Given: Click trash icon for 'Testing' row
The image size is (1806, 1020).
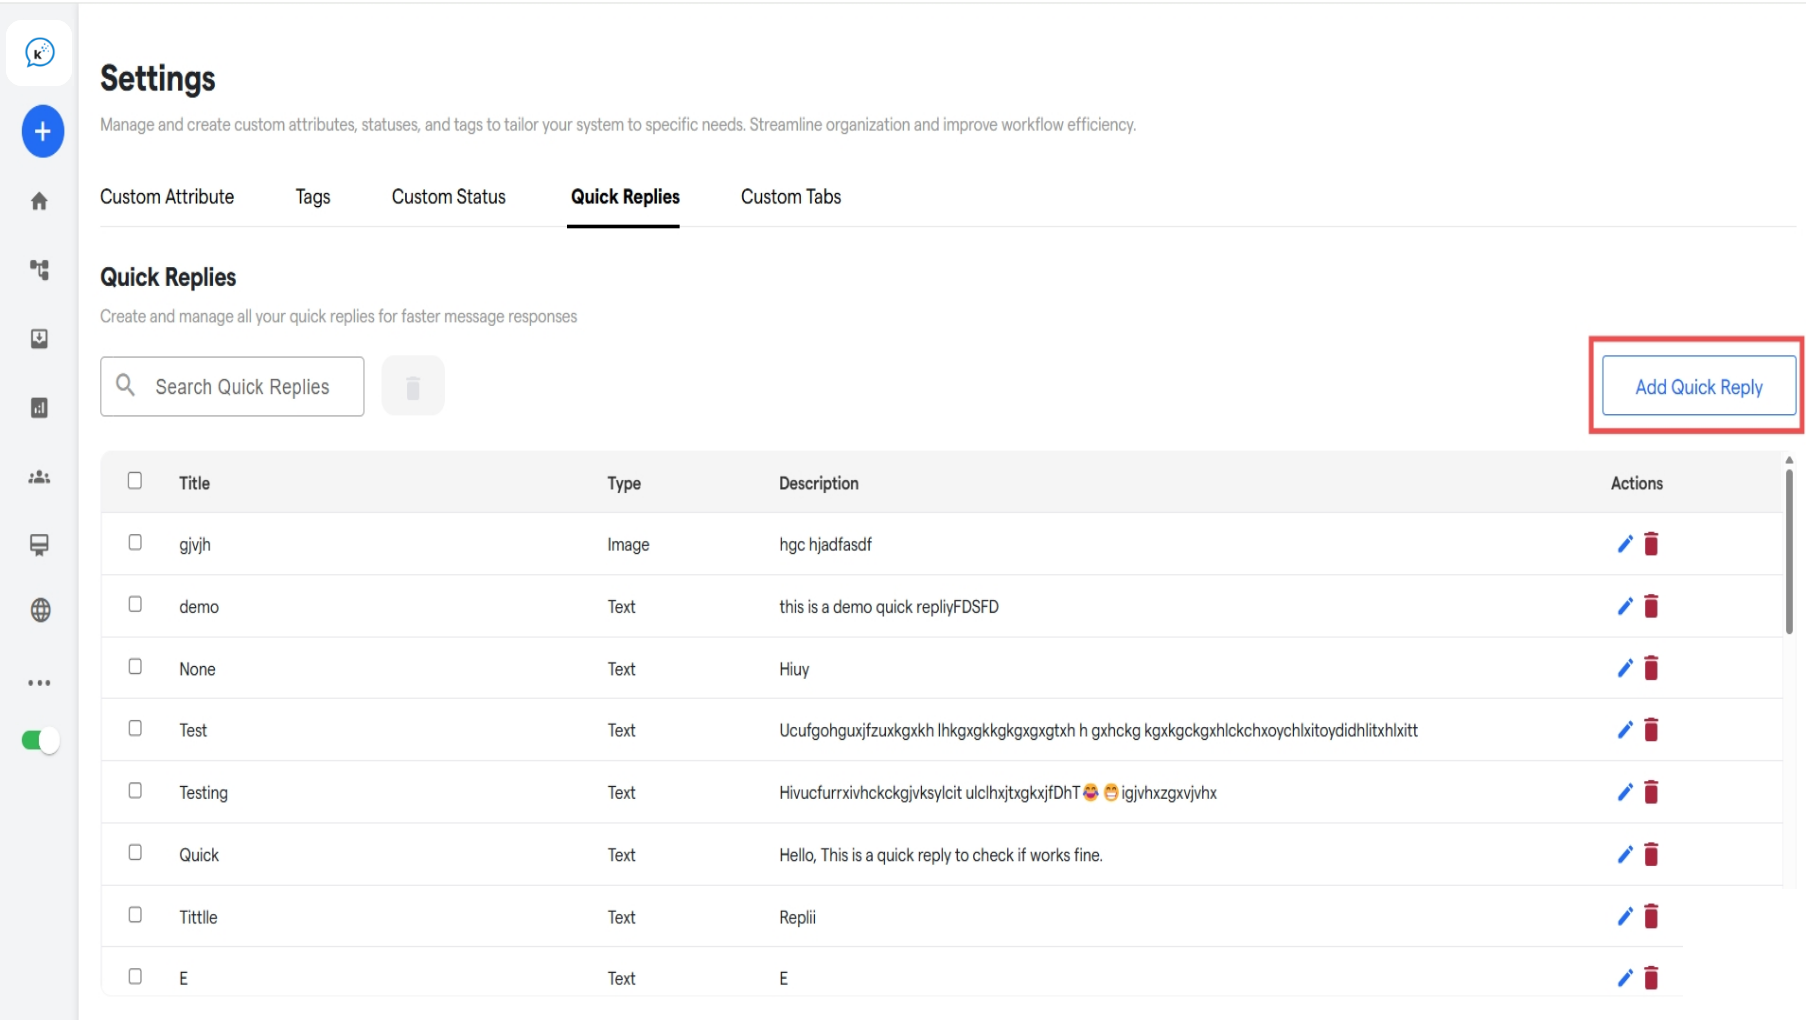Looking at the screenshot, I should 1651,793.
